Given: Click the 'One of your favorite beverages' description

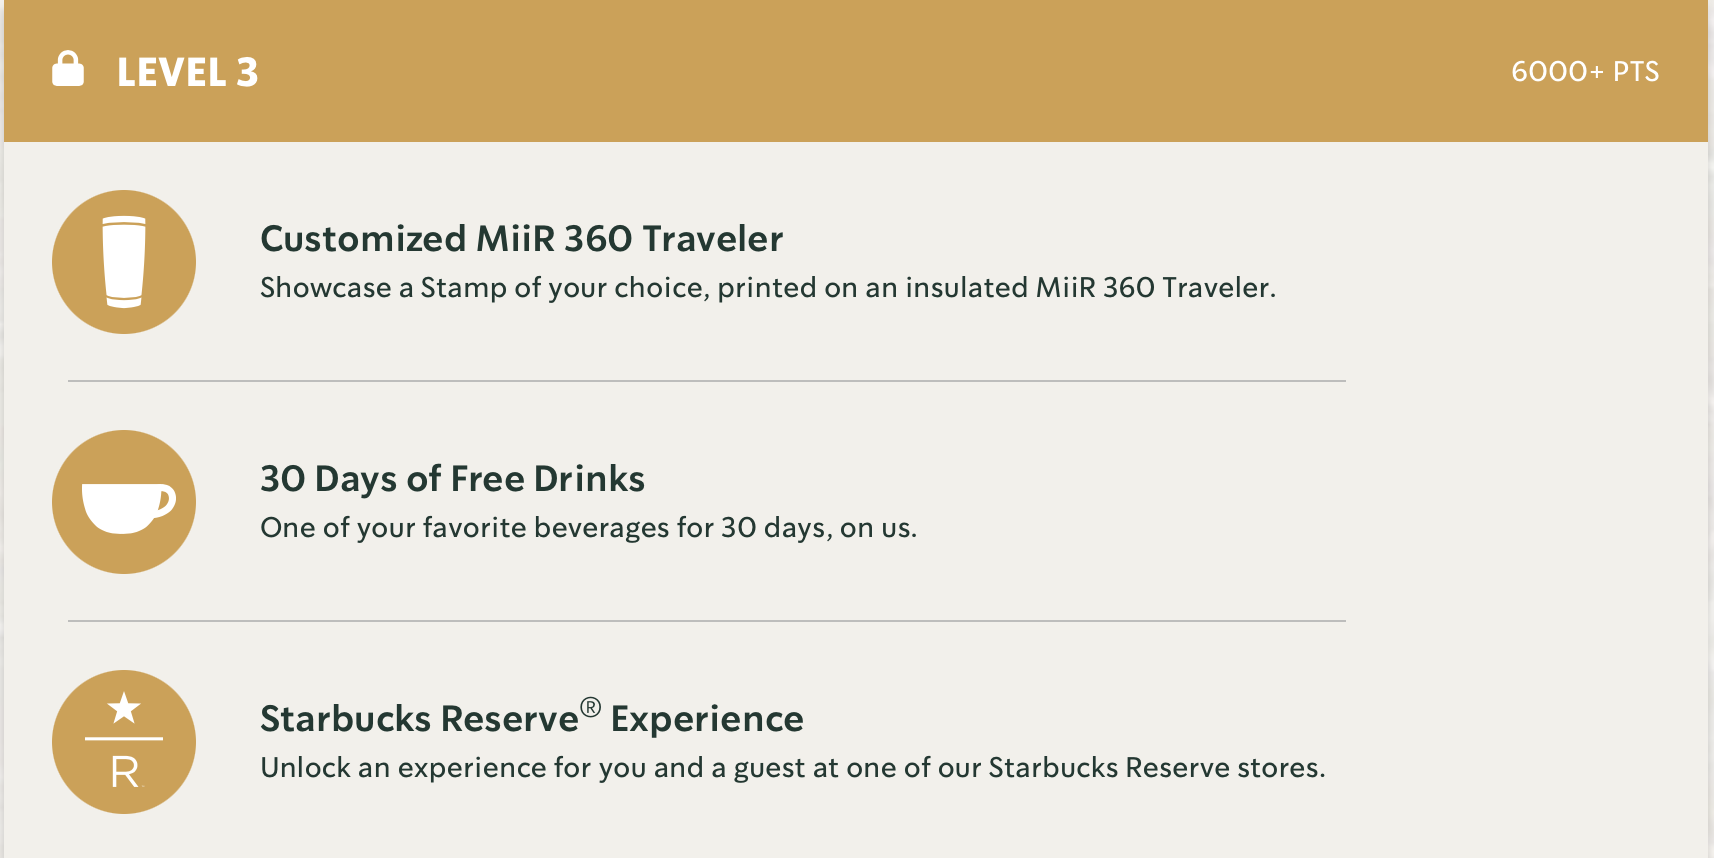Looking at the screenshot, I should [x=588, y=528].
